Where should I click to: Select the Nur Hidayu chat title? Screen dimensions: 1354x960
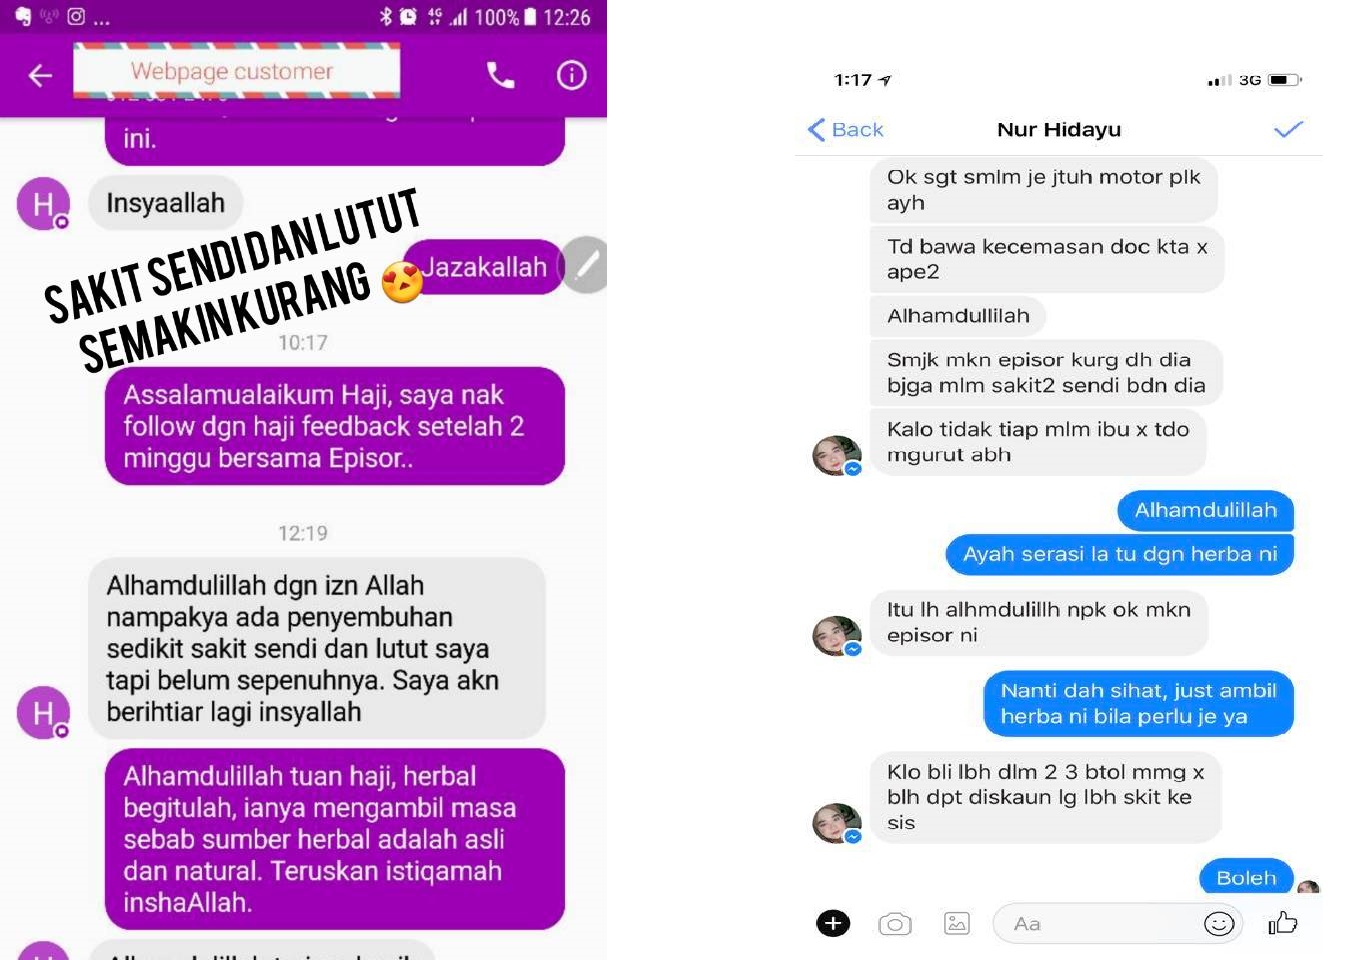(x=1059, y=130)
